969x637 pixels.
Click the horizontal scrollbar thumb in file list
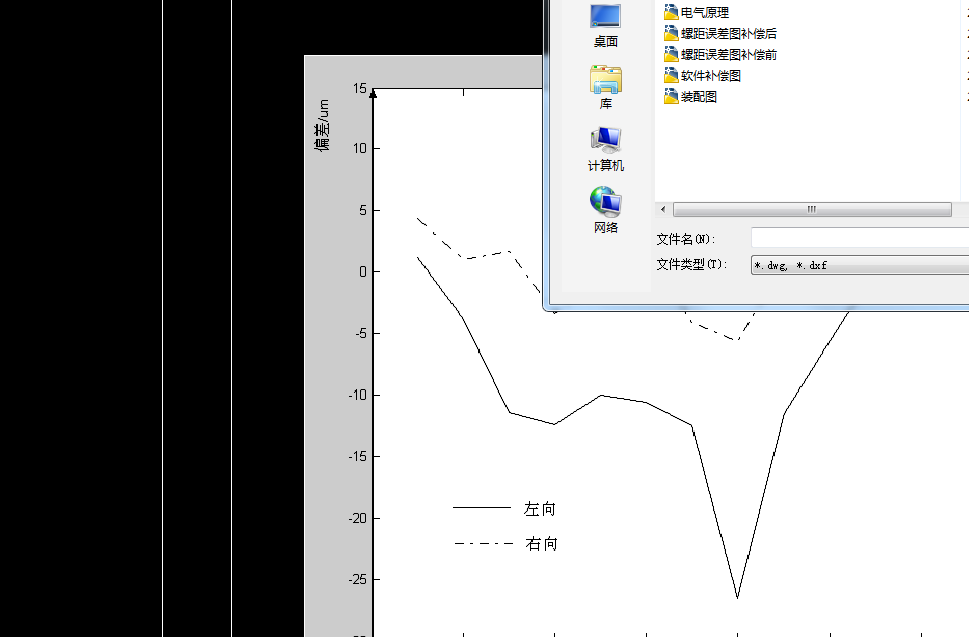pyautogui.click(x=812, y=209)
